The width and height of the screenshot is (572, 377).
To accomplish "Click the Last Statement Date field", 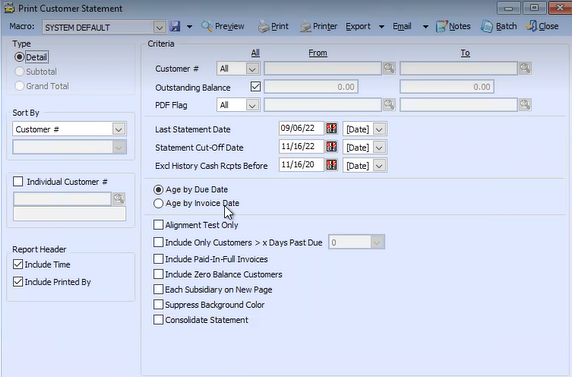I will 301,128.
